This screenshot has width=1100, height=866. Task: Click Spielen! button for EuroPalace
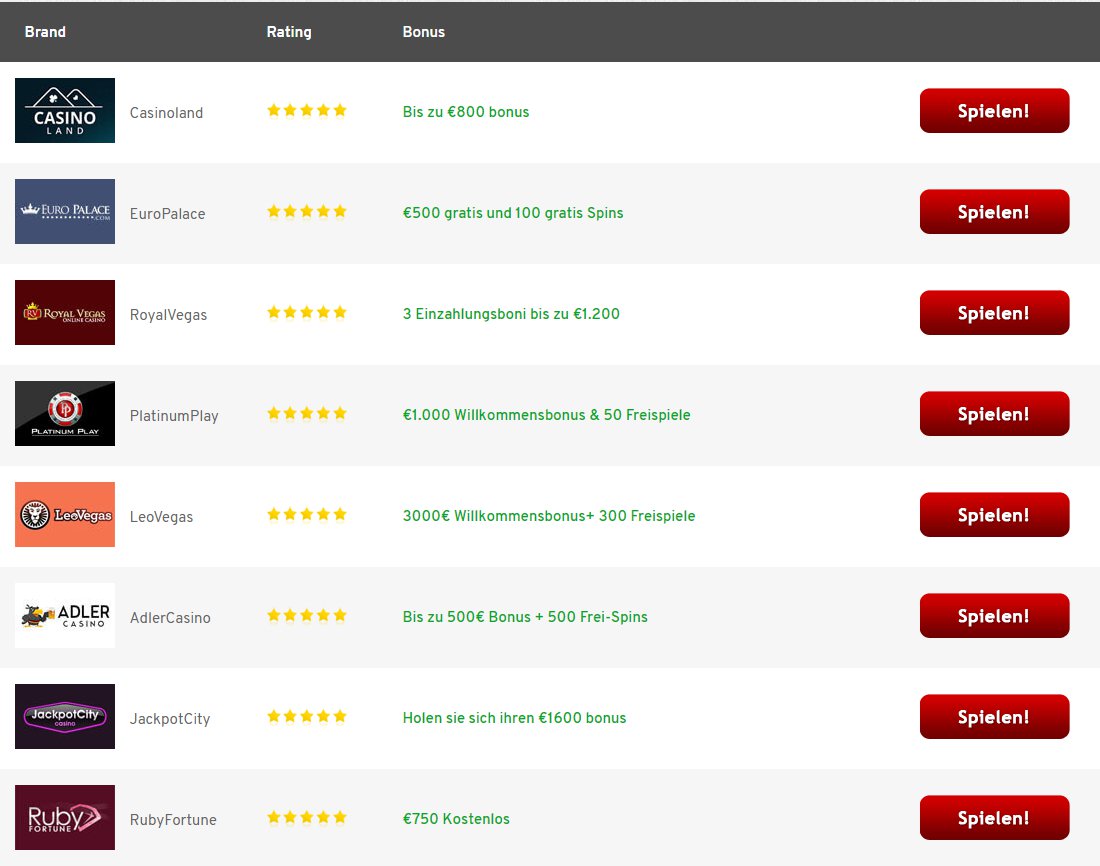(x=994, y=212)
